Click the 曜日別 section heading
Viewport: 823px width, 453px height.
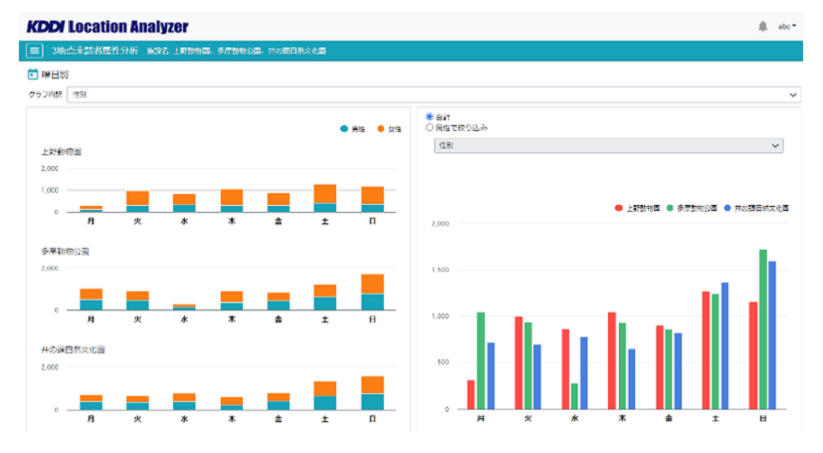click(55, 74)
